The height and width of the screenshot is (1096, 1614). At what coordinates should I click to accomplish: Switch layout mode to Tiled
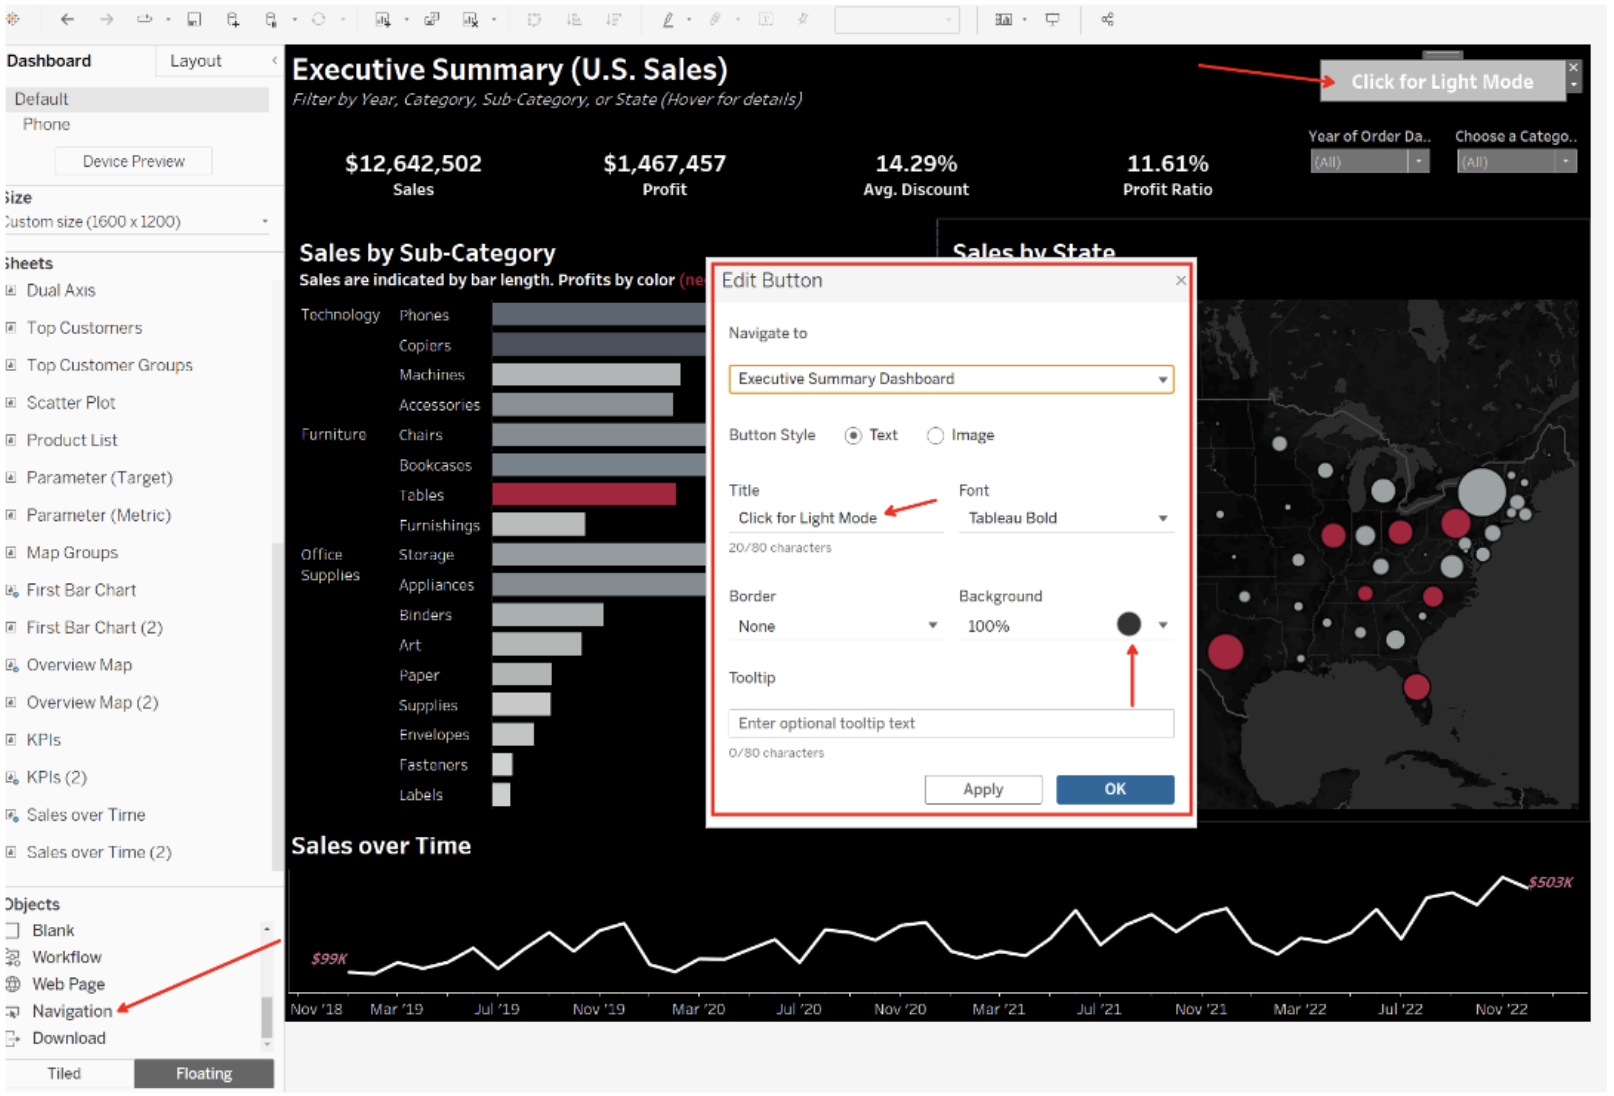(x=64, y=1073)
